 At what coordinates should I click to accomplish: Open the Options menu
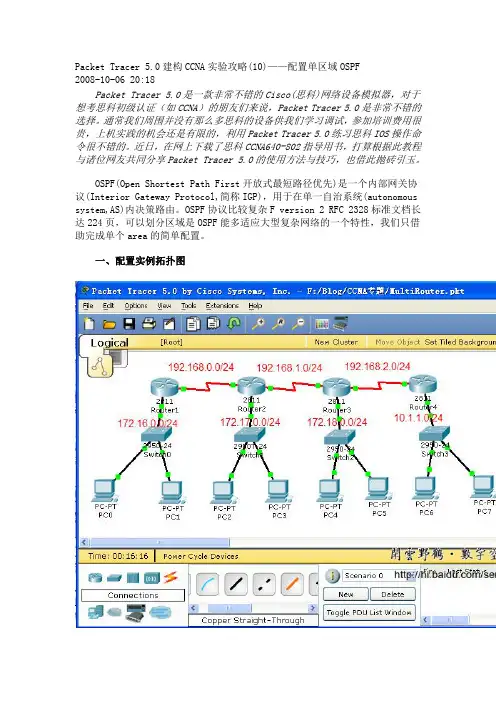136,305
